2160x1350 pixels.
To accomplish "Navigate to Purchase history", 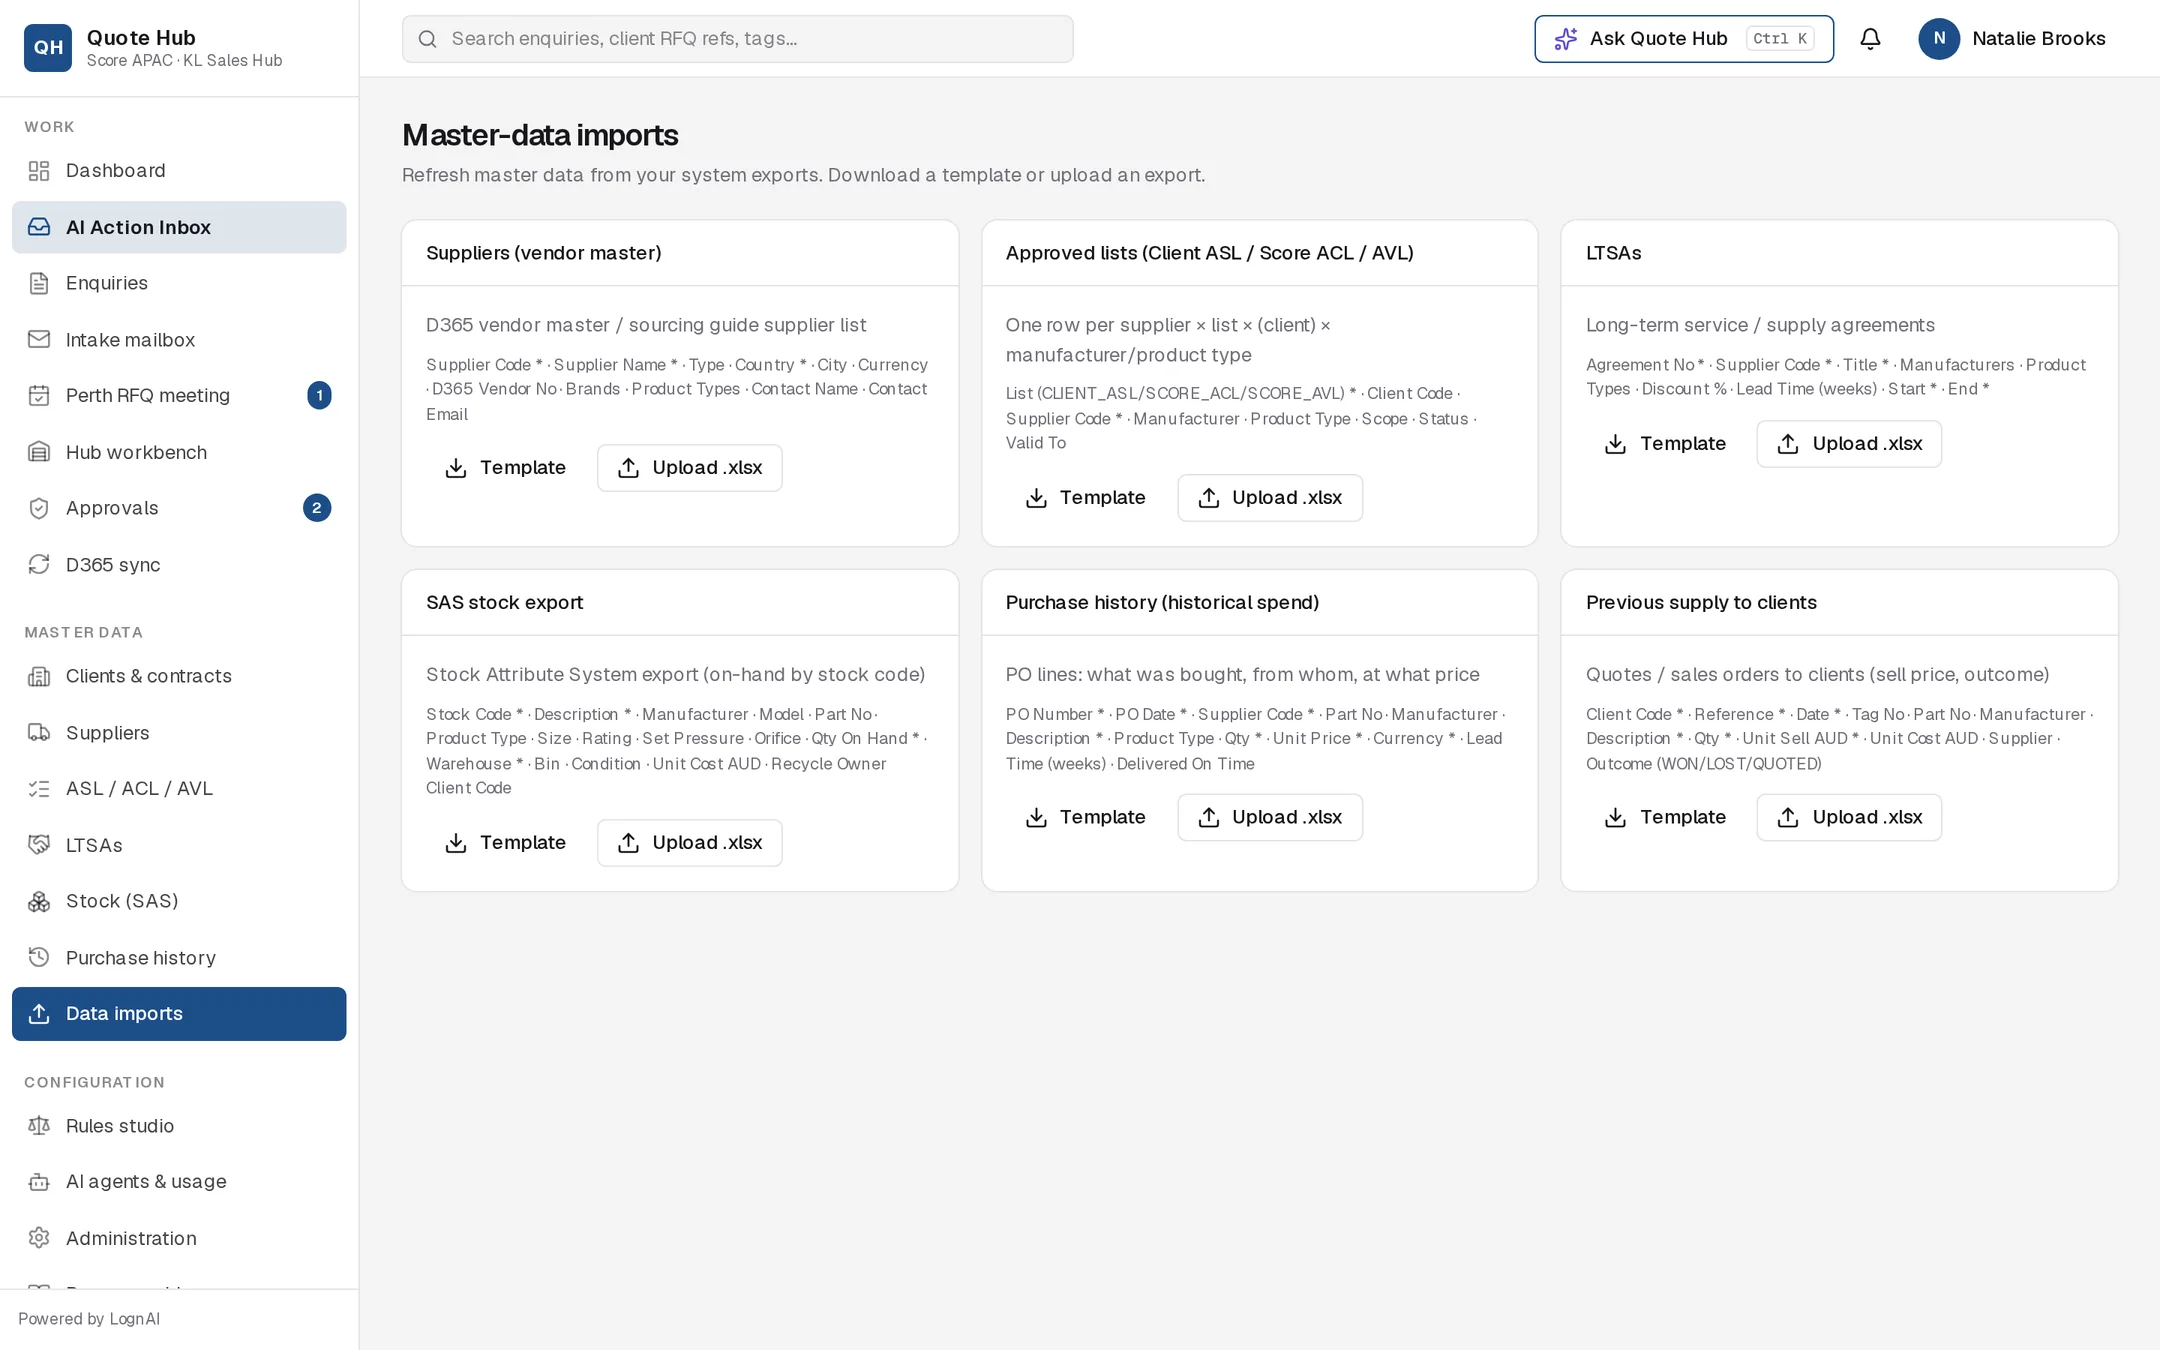I will 179,957.
